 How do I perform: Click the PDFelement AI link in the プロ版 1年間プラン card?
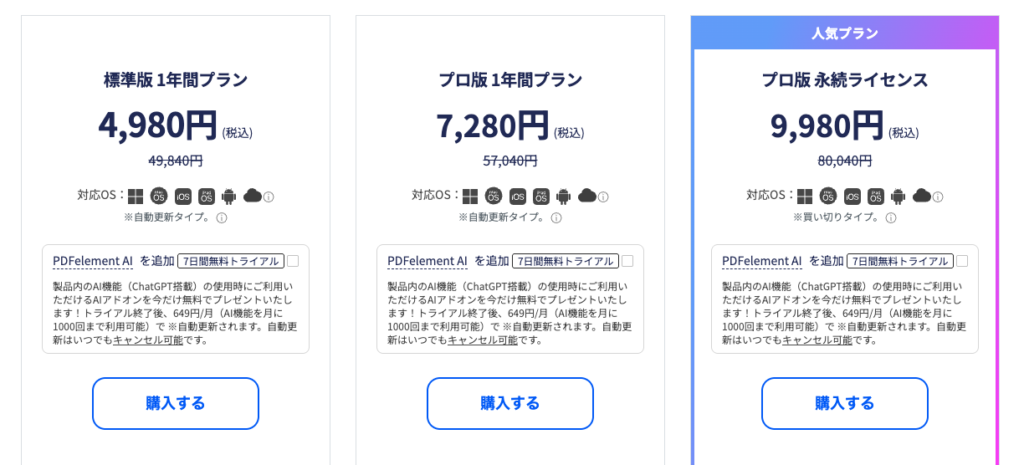(427, 261)
